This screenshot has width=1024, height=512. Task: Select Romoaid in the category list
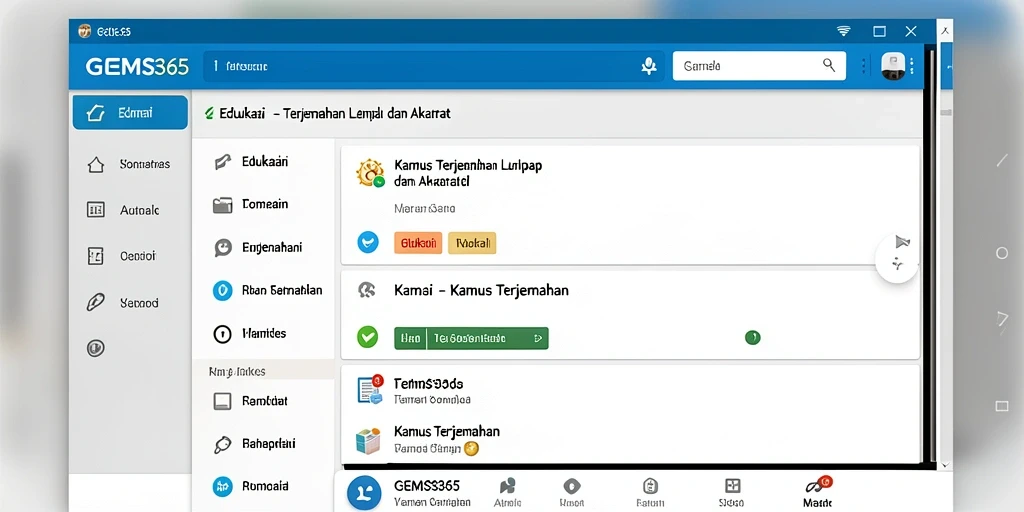(x=265, y=486)
